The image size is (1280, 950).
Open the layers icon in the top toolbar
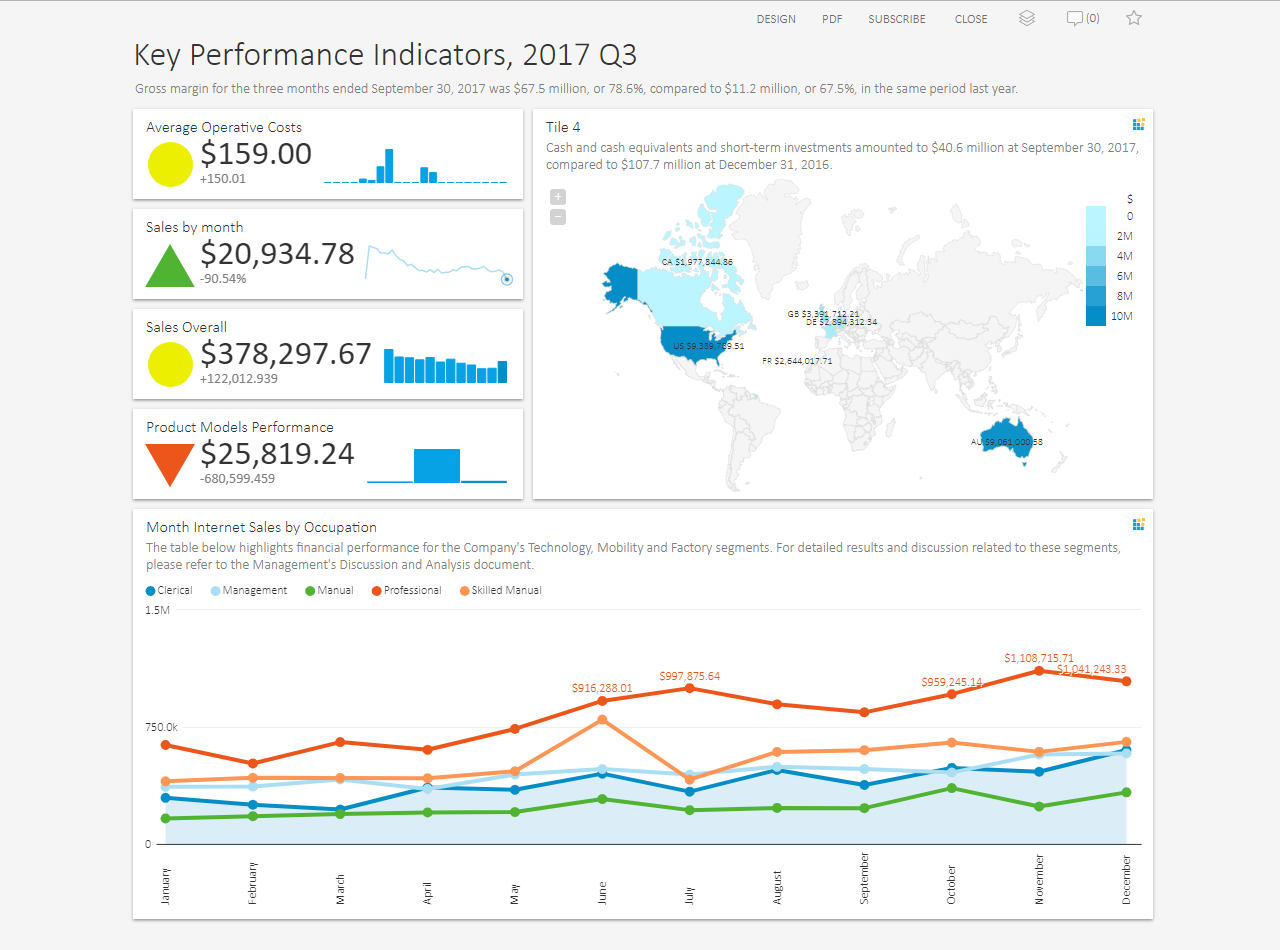coord(1026,18)
